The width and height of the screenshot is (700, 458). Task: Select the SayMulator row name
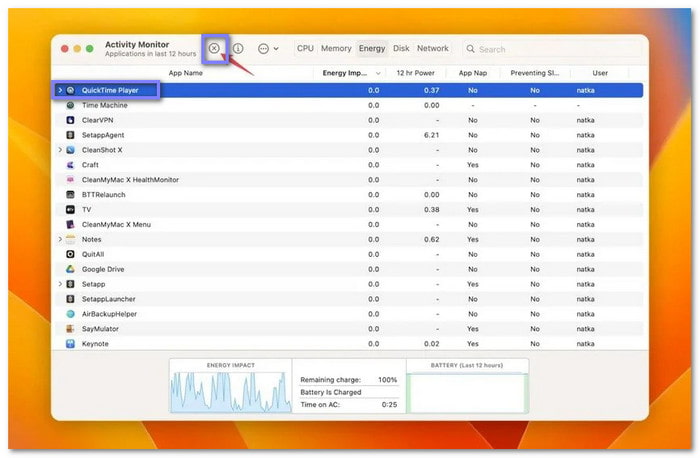point(100,329)
